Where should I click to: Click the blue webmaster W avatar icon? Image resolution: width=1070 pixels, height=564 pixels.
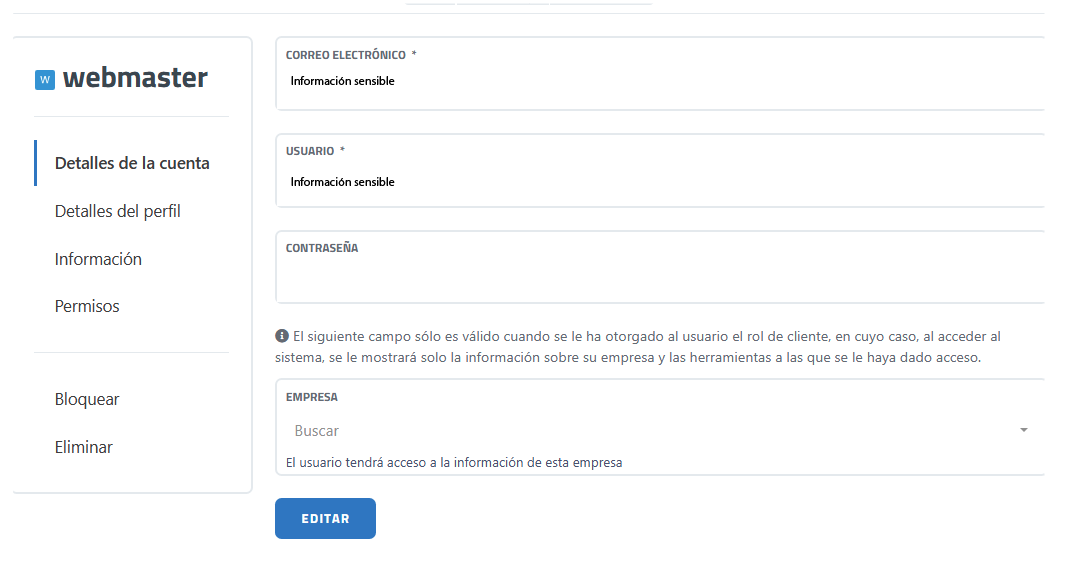(44, 80)
